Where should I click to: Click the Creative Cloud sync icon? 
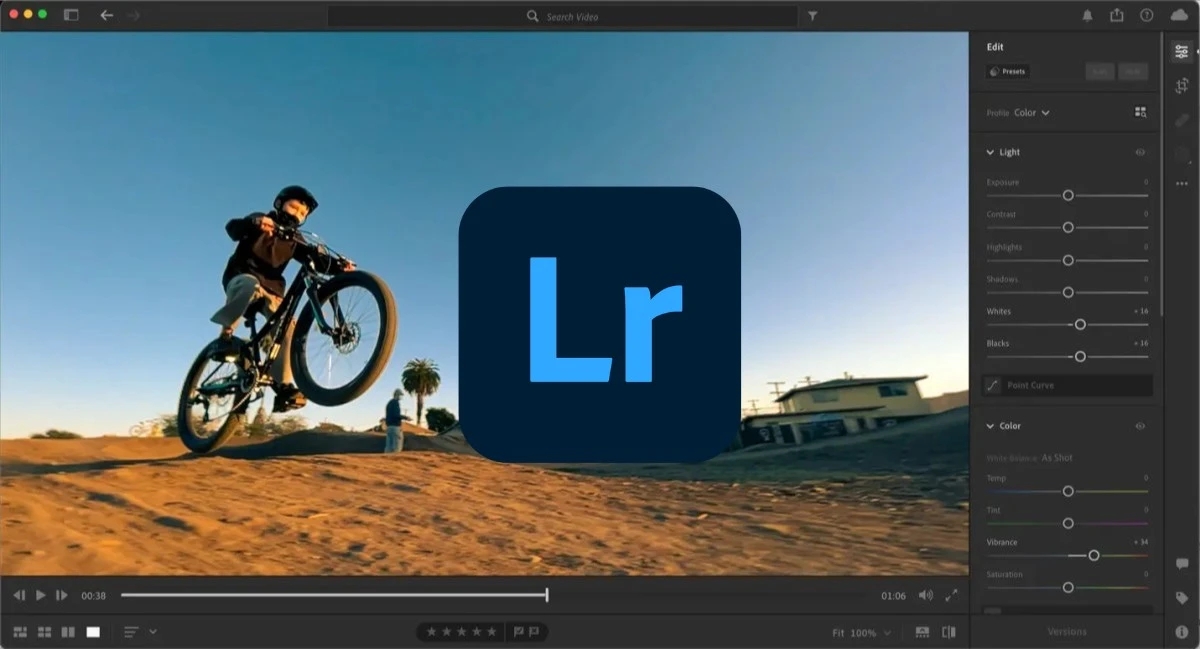coord(1178,16)
